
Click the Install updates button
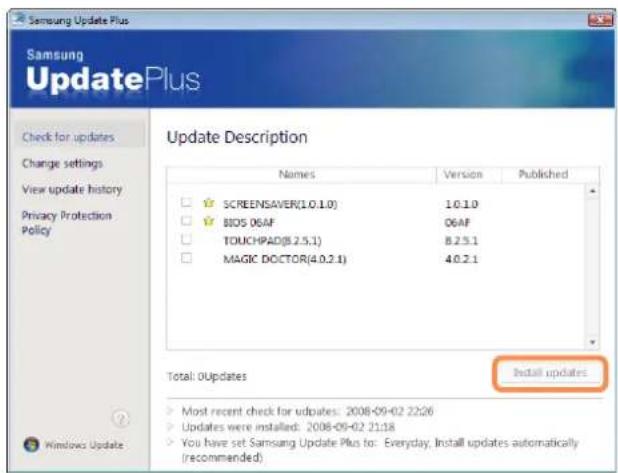tap(550, 373)
